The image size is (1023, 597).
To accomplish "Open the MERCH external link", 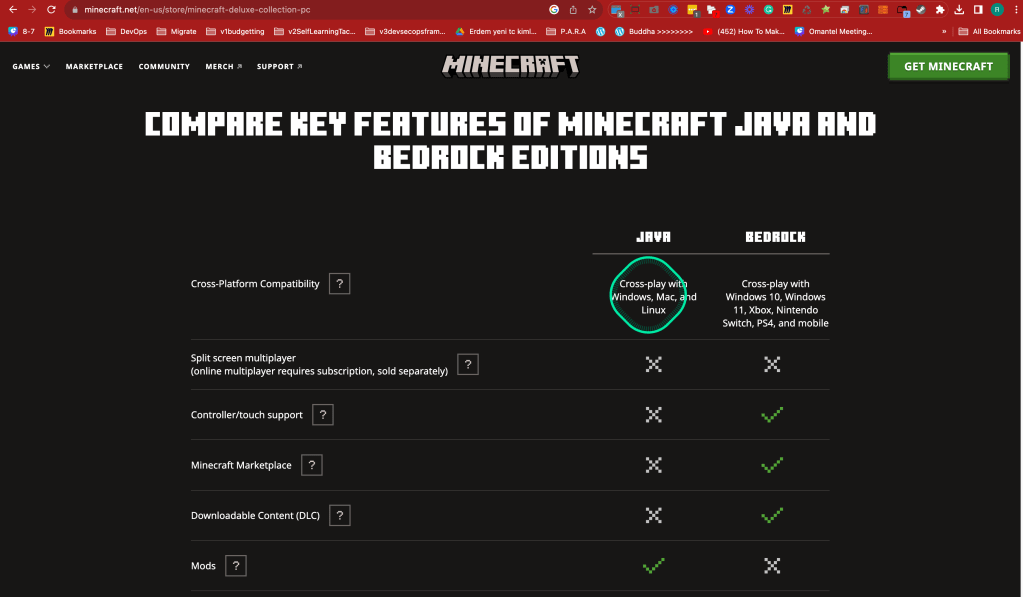I will [x=224, y=67].
